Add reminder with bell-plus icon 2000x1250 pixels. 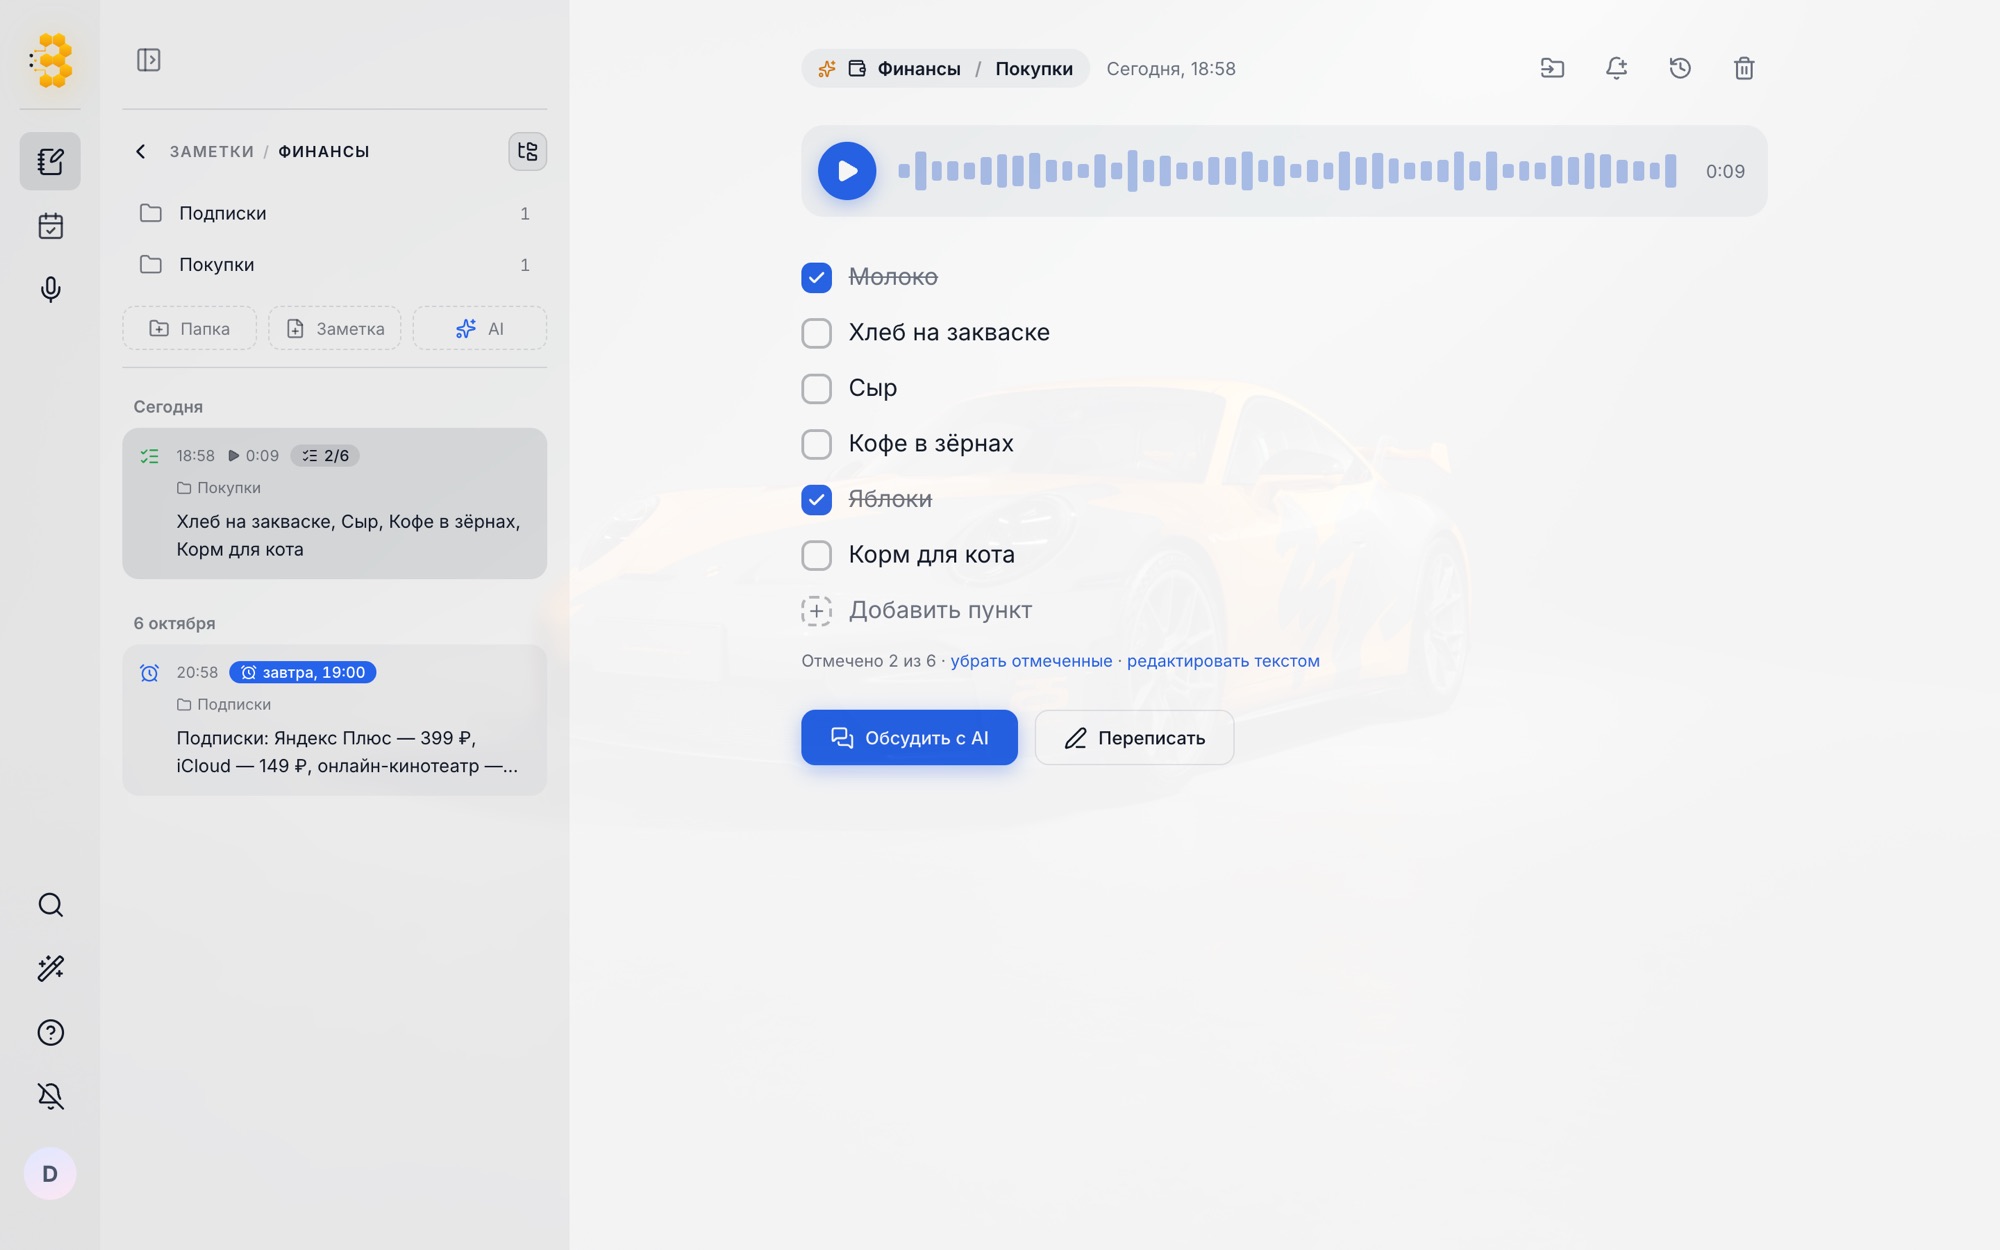coord(1616,68)
